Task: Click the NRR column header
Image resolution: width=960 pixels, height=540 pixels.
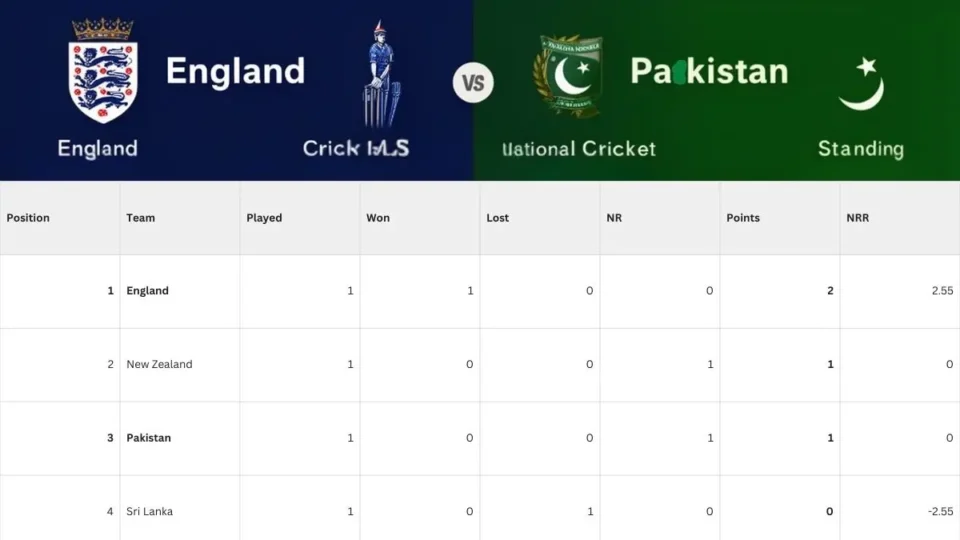Action: coord(858,218)
